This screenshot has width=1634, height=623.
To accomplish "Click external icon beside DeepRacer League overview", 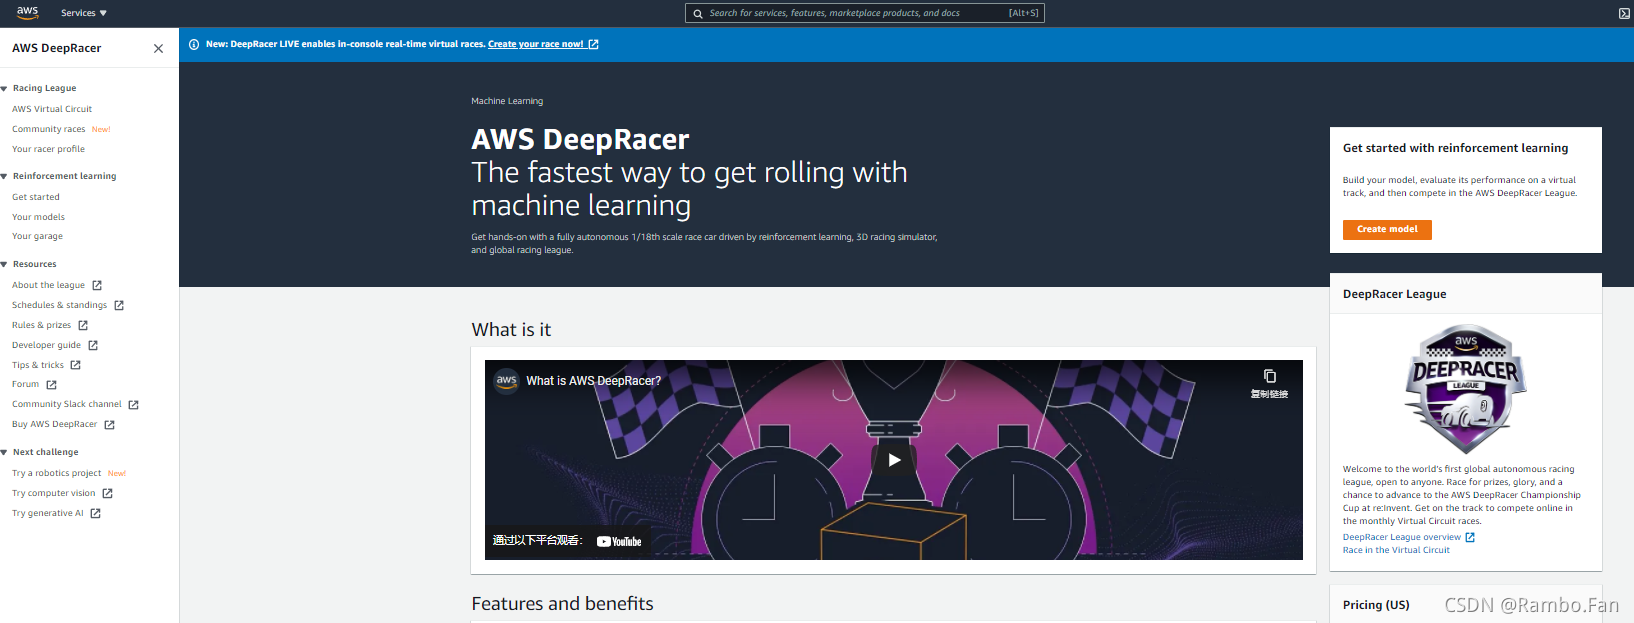I will [x=1470, y=537].
